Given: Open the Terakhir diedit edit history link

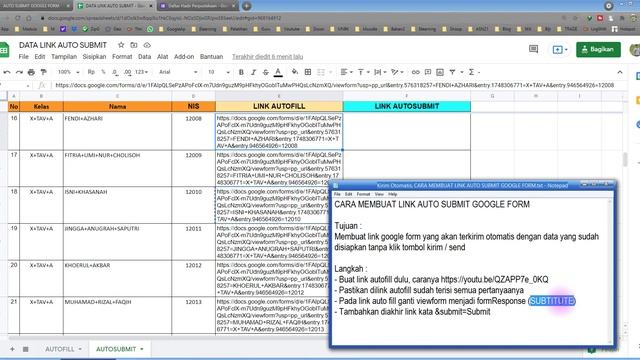Looking at the screenshot, I should tap(267, 57).
